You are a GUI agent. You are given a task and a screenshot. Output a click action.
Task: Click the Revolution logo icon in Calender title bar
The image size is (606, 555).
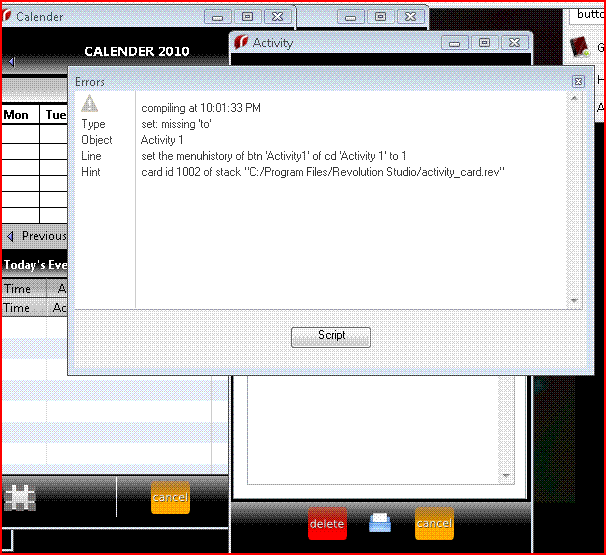point(6,15)
